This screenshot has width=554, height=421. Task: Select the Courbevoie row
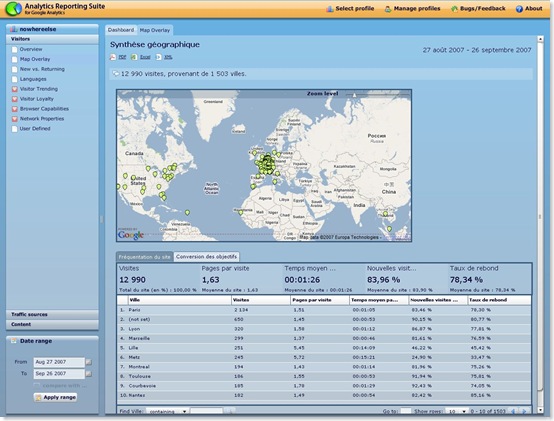324,386
